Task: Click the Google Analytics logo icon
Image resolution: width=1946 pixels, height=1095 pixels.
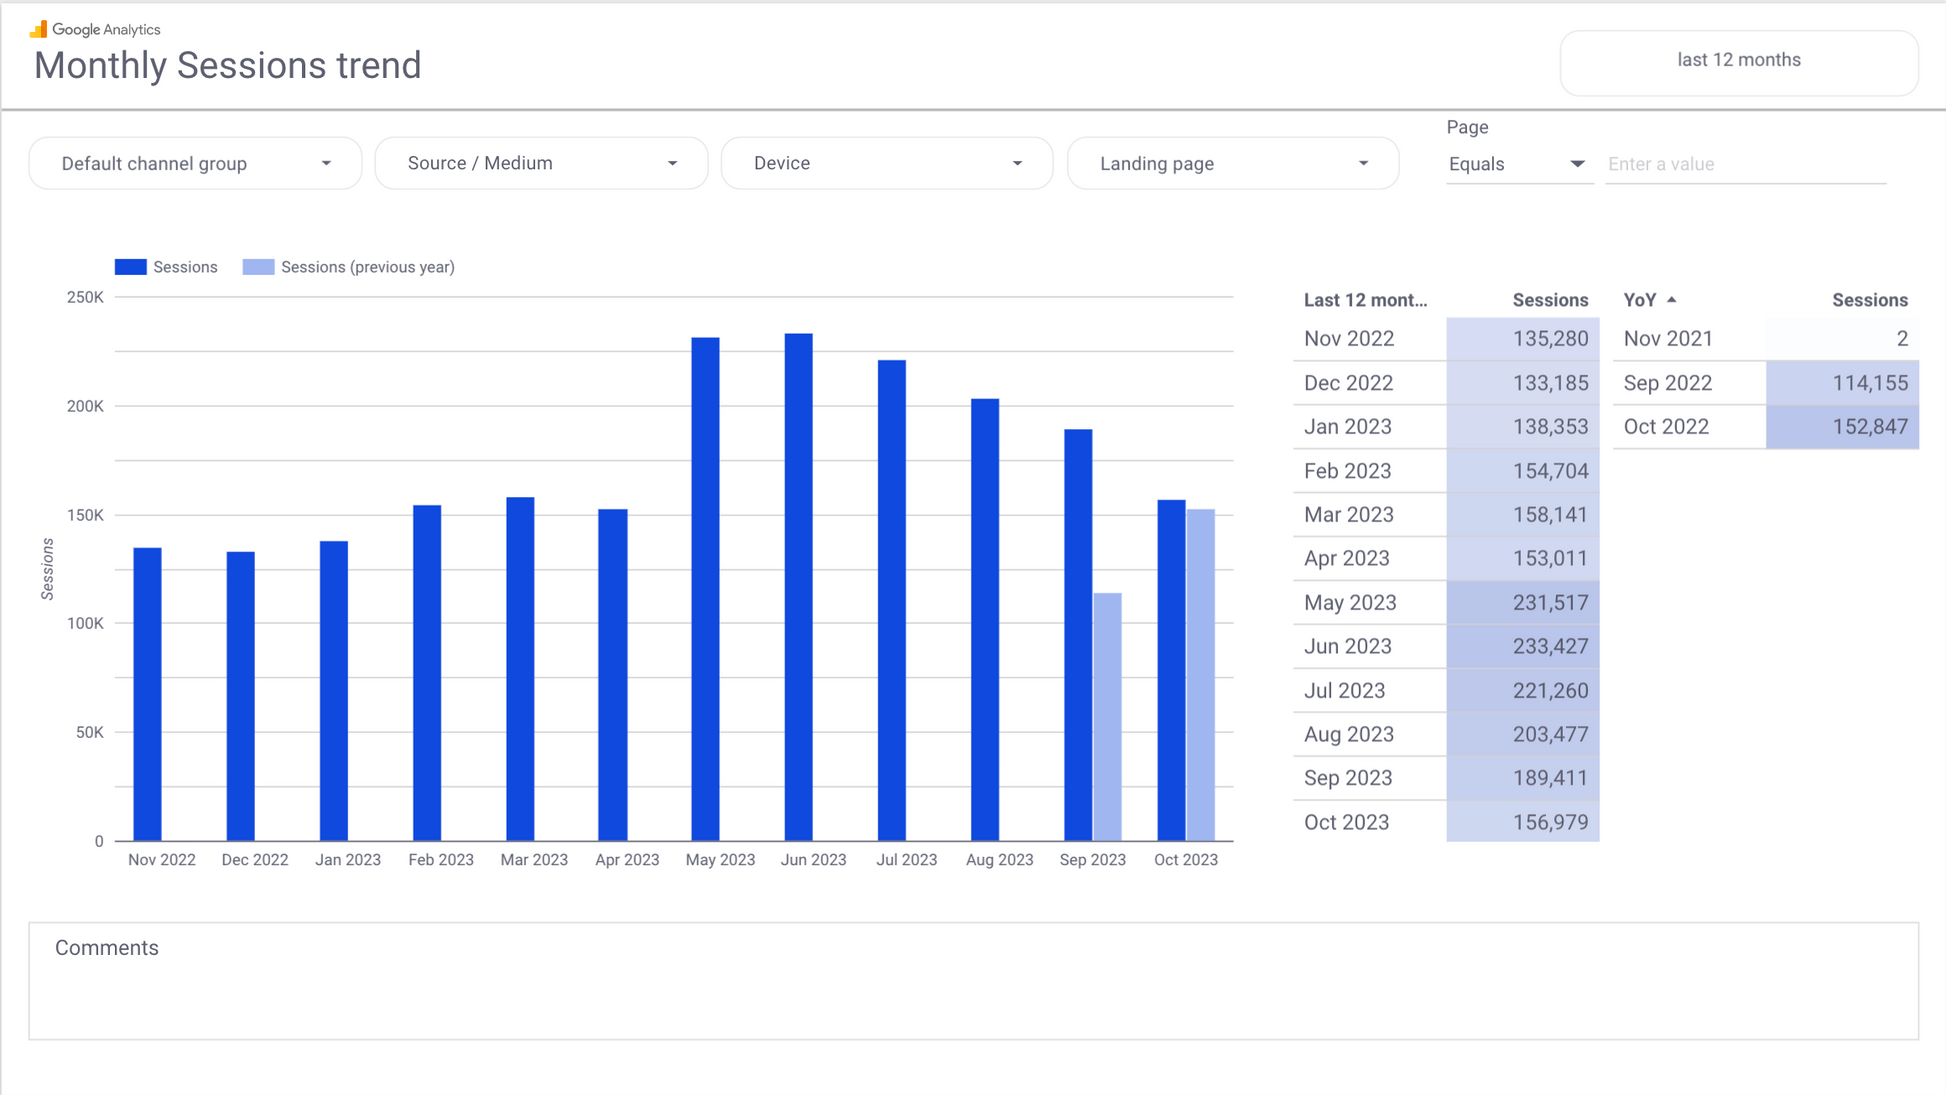Action: tap(39, 29)
